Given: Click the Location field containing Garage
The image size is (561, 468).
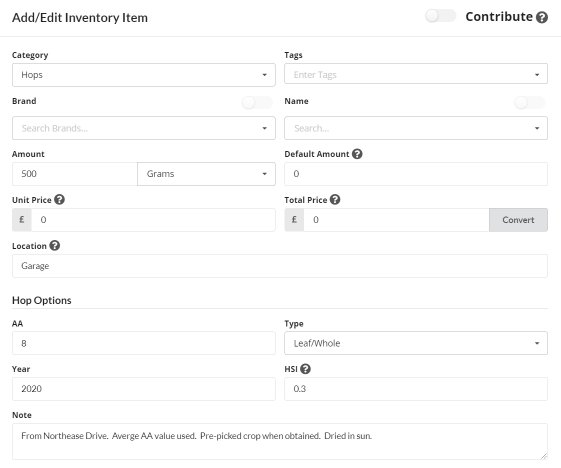Looking at the screenshot, I should 280,266.
